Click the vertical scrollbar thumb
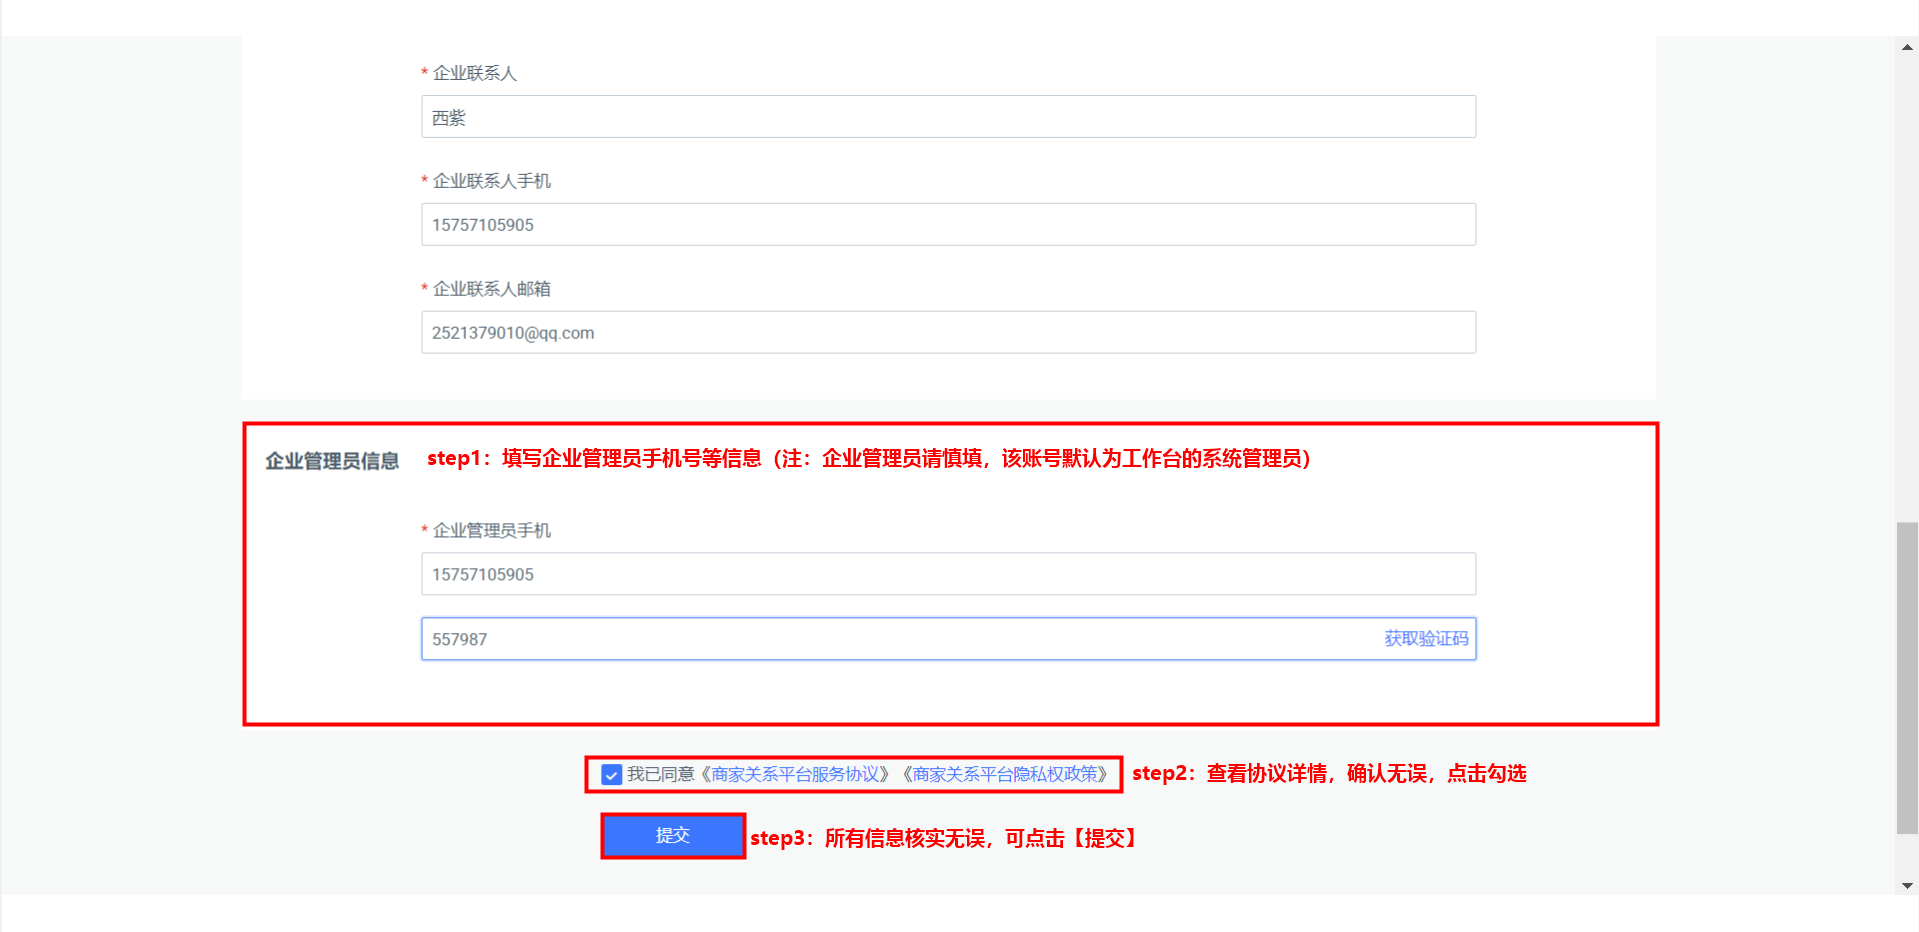Screen dimensions: 1919x932 pyautogui.click(x=1907, y=677)
